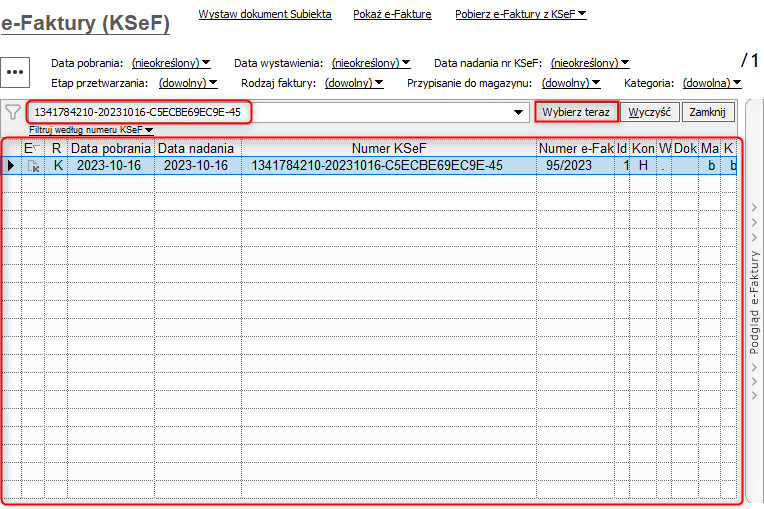Click Pokaż e-Fakturę link
This screenshot has width=764, height=509.
click(x=392, y=14)
